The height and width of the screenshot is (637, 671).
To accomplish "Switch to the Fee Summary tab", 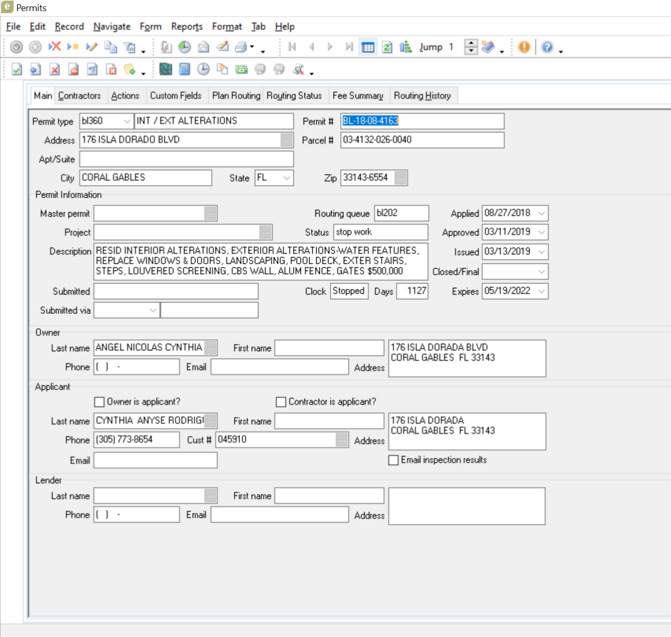I will pos(358,96).
